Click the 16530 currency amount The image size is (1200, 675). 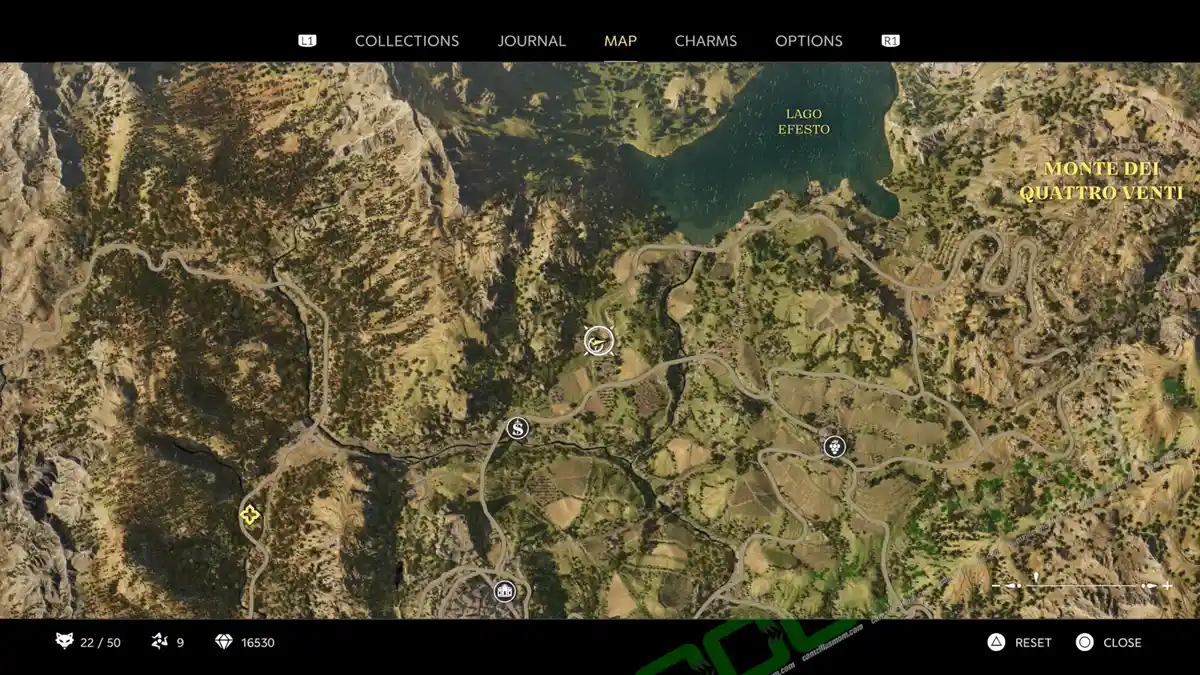coord(258,643)
